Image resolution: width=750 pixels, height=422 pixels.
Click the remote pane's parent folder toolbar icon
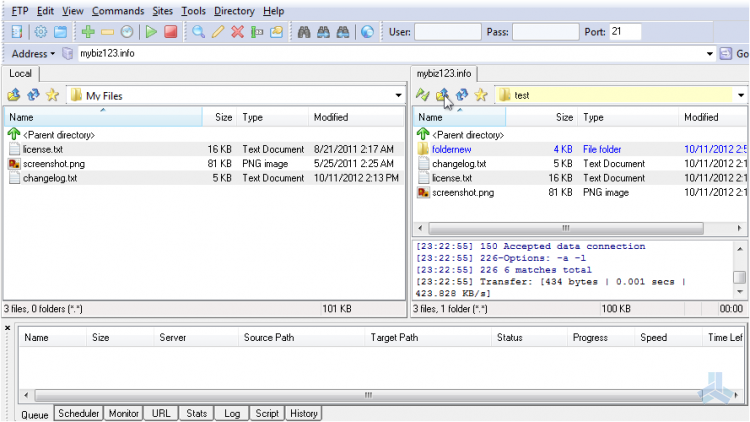pyautogui.click(x=442, y=95)
